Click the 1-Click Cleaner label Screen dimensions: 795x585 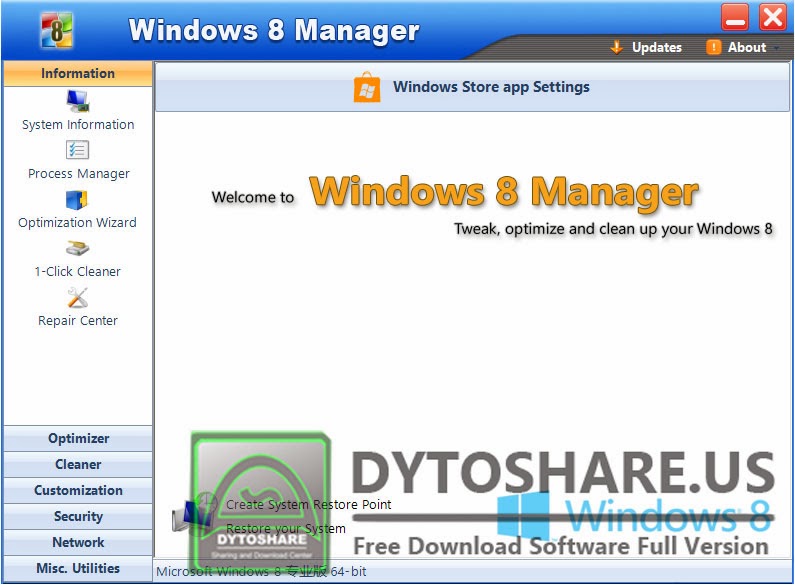[78, 272]
